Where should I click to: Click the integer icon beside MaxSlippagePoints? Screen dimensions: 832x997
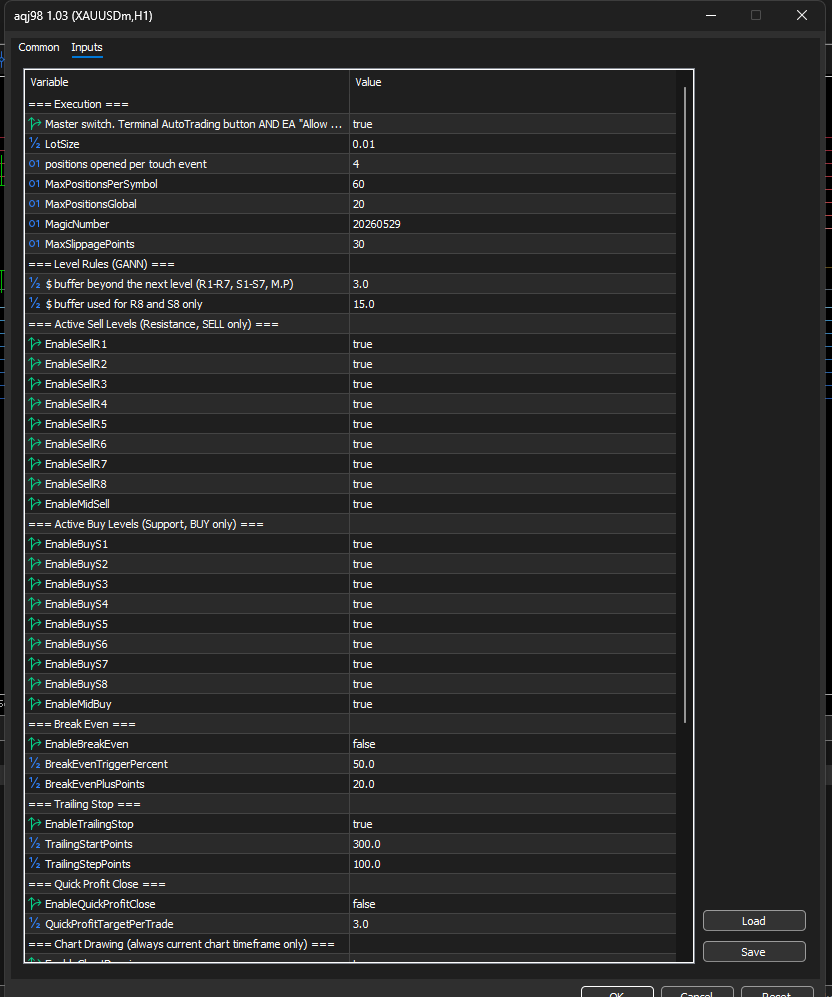34,244
